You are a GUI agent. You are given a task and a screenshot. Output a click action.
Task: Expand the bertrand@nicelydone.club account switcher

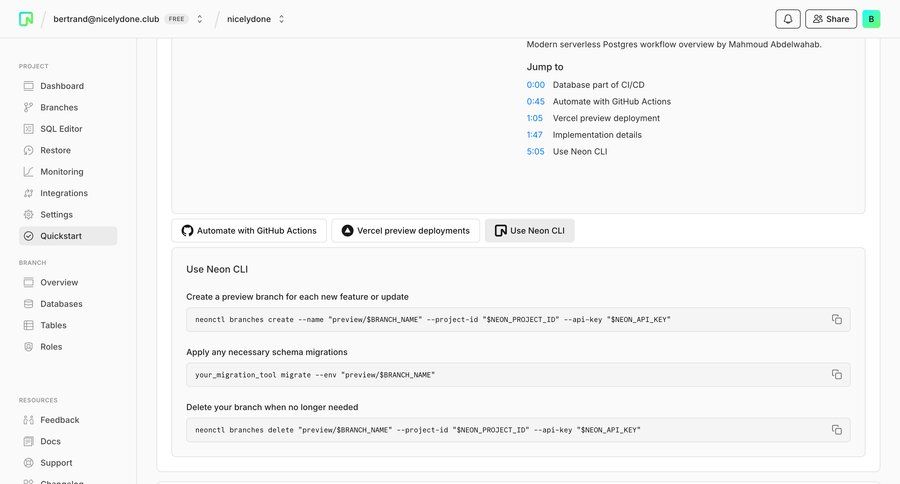pyautogui.click(x=200, y=19)
